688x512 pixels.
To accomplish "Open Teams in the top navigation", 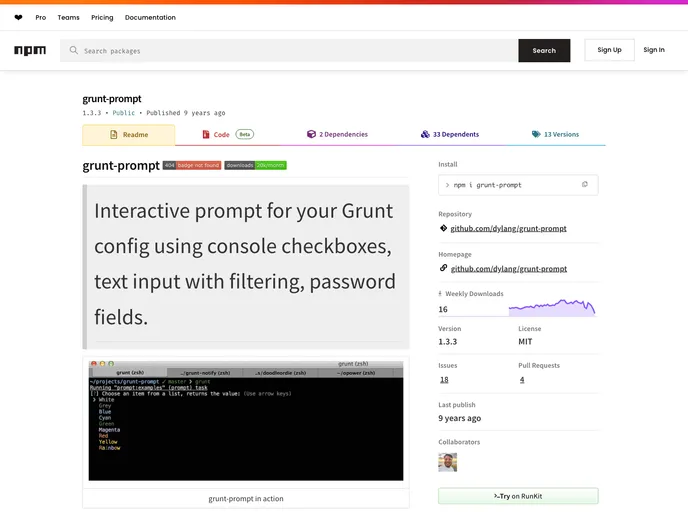I will point(68,18).
